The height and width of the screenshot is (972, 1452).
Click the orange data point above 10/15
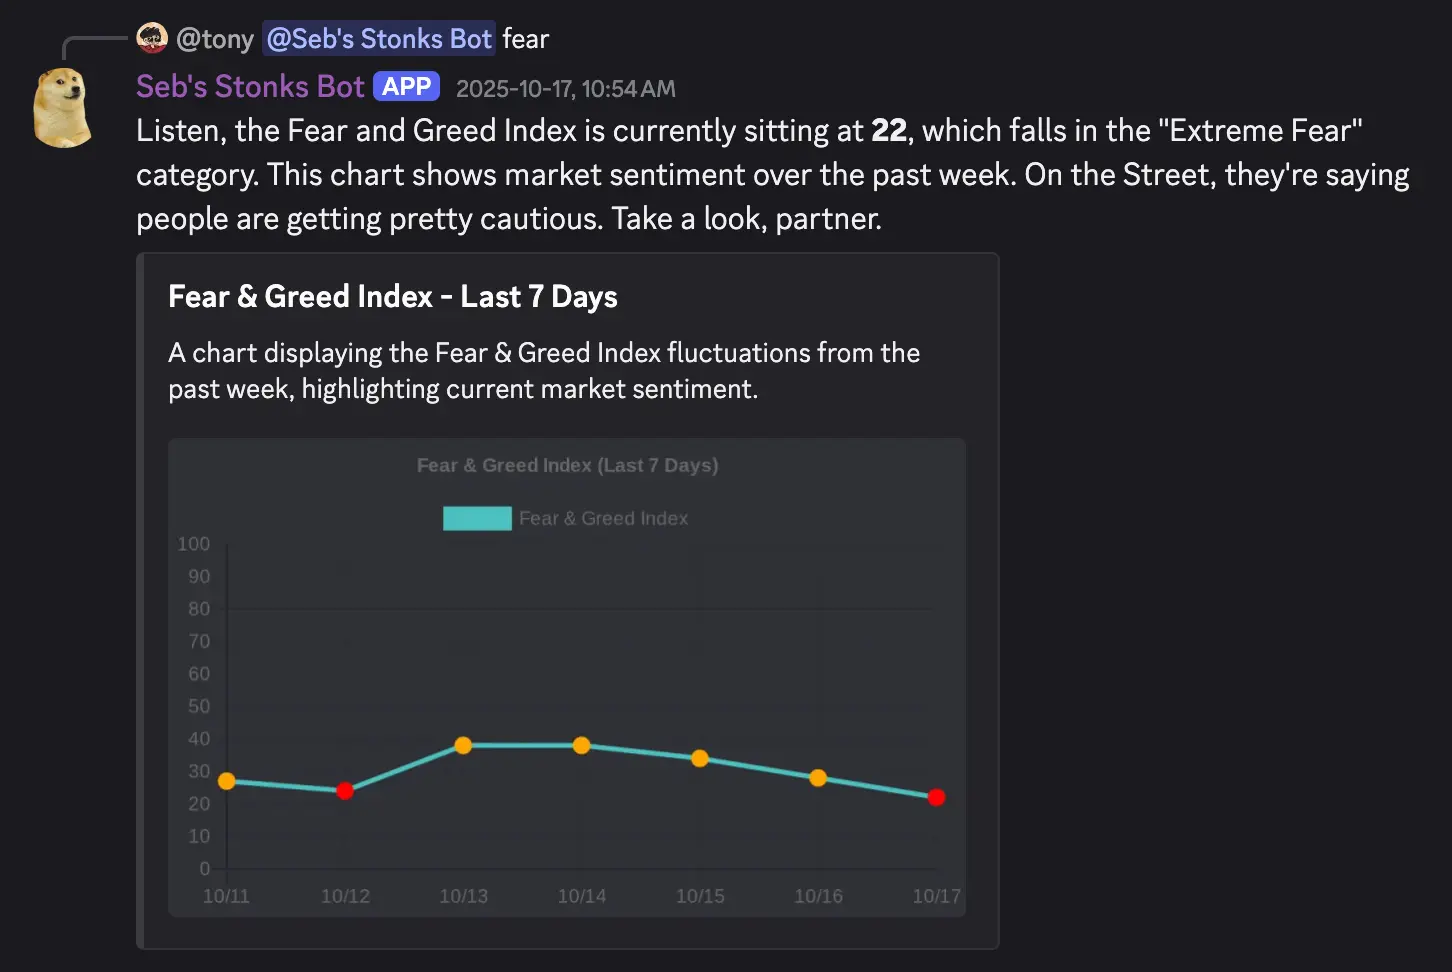pos(700,759)
